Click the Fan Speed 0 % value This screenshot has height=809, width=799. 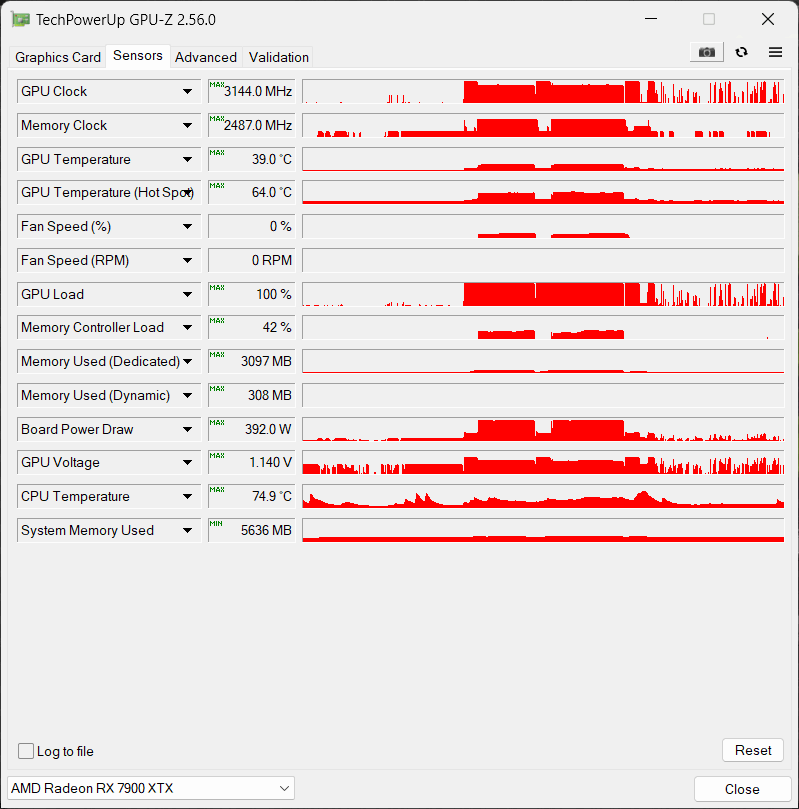click(252, 226)
